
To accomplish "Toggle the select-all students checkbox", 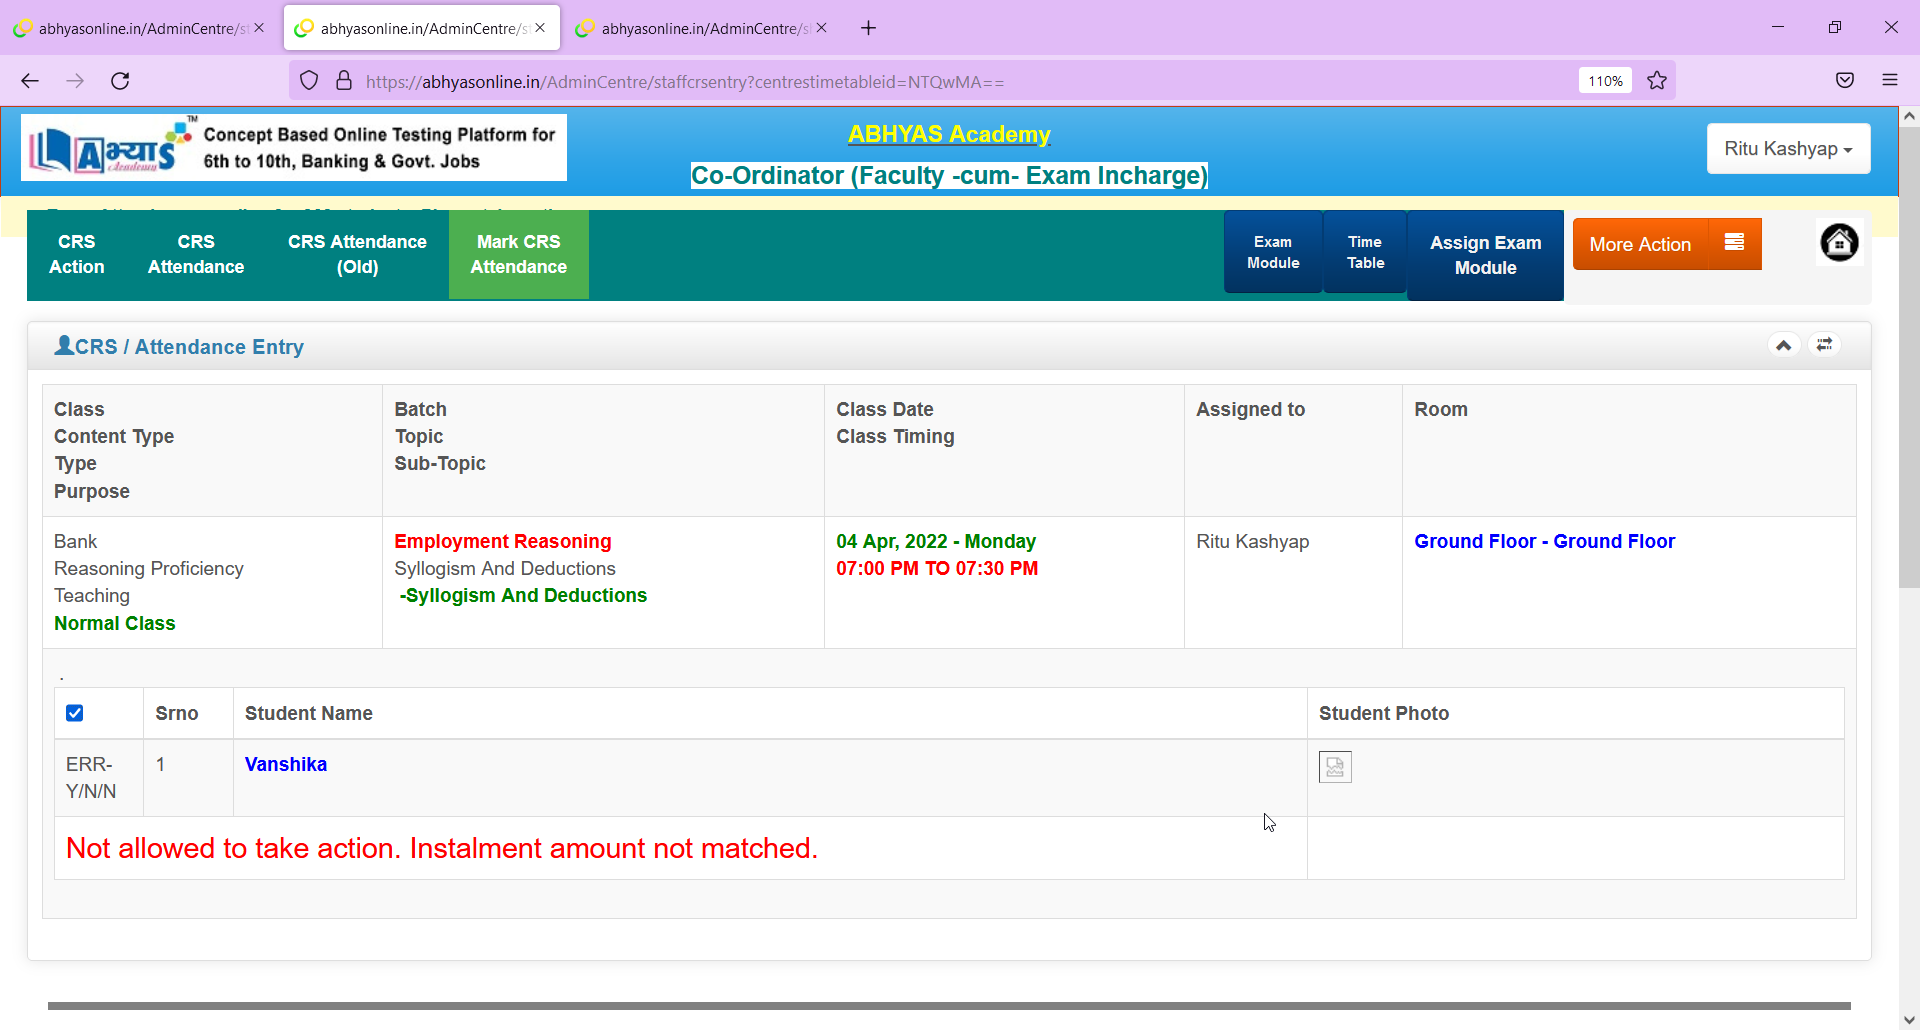I will pyautogui.click(x=75, y=713).
